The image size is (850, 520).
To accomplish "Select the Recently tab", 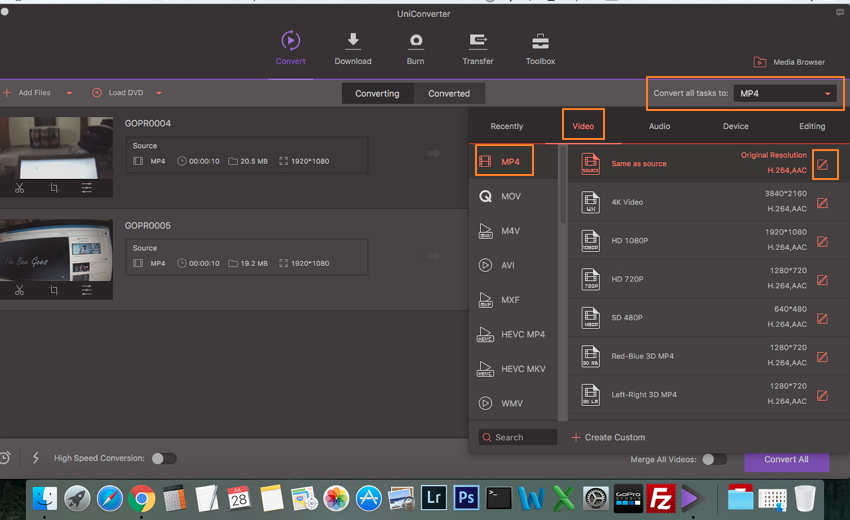I will tap(507, 126).
